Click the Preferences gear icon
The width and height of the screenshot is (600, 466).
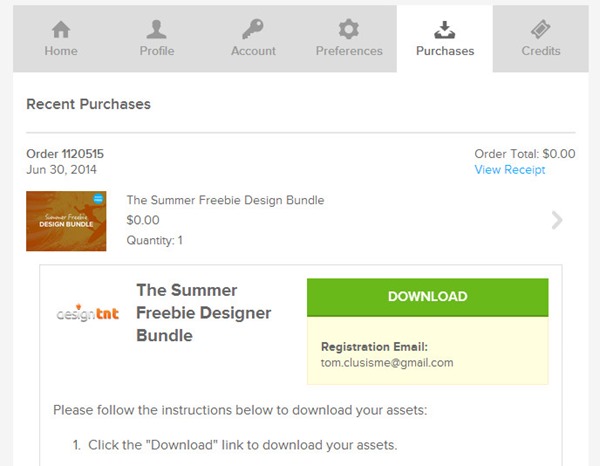(349, 28)
